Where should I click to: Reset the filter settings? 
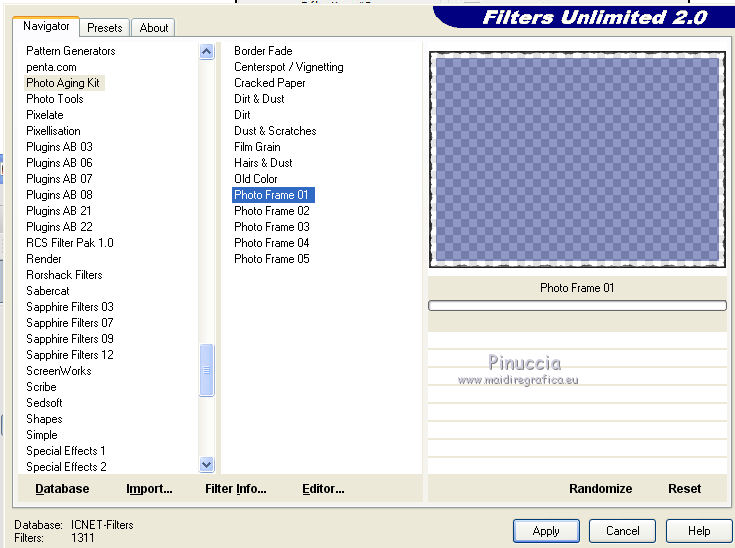click(684, 488)
